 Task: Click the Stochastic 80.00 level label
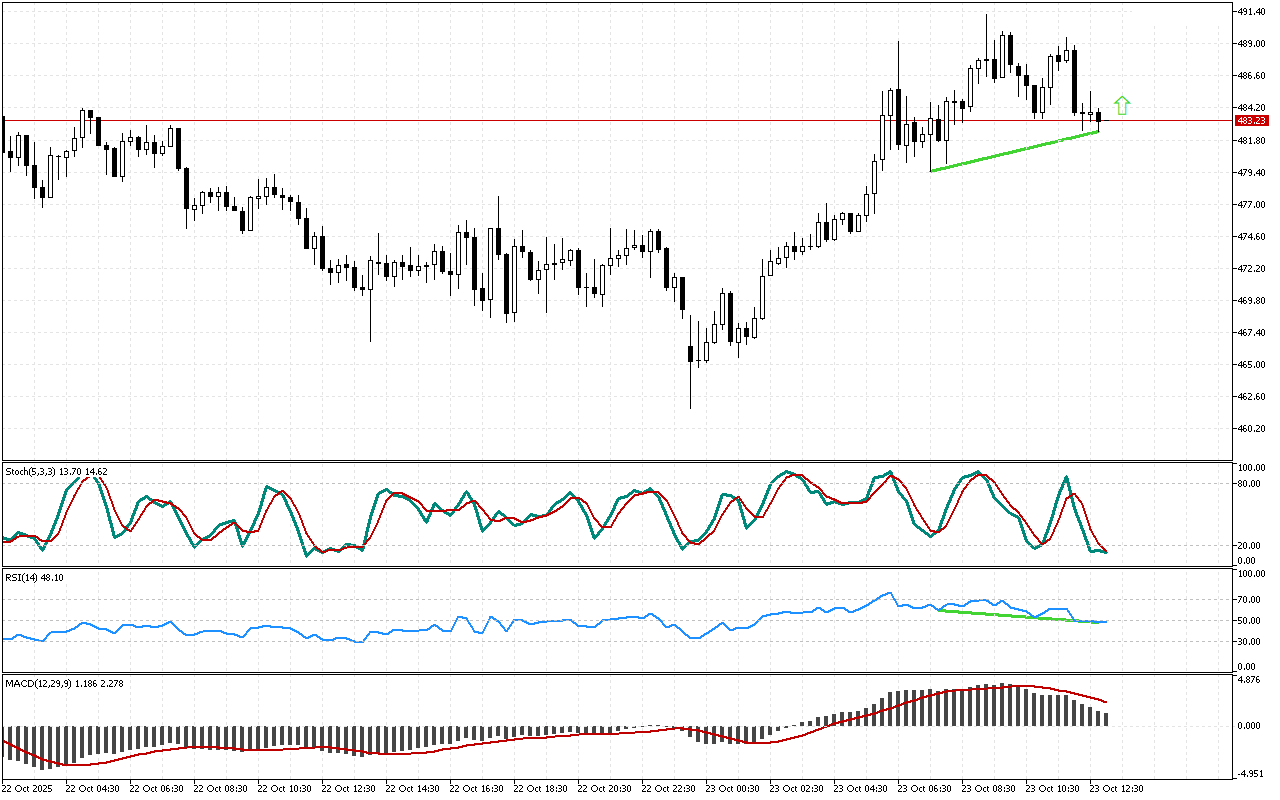point(1249,483)
